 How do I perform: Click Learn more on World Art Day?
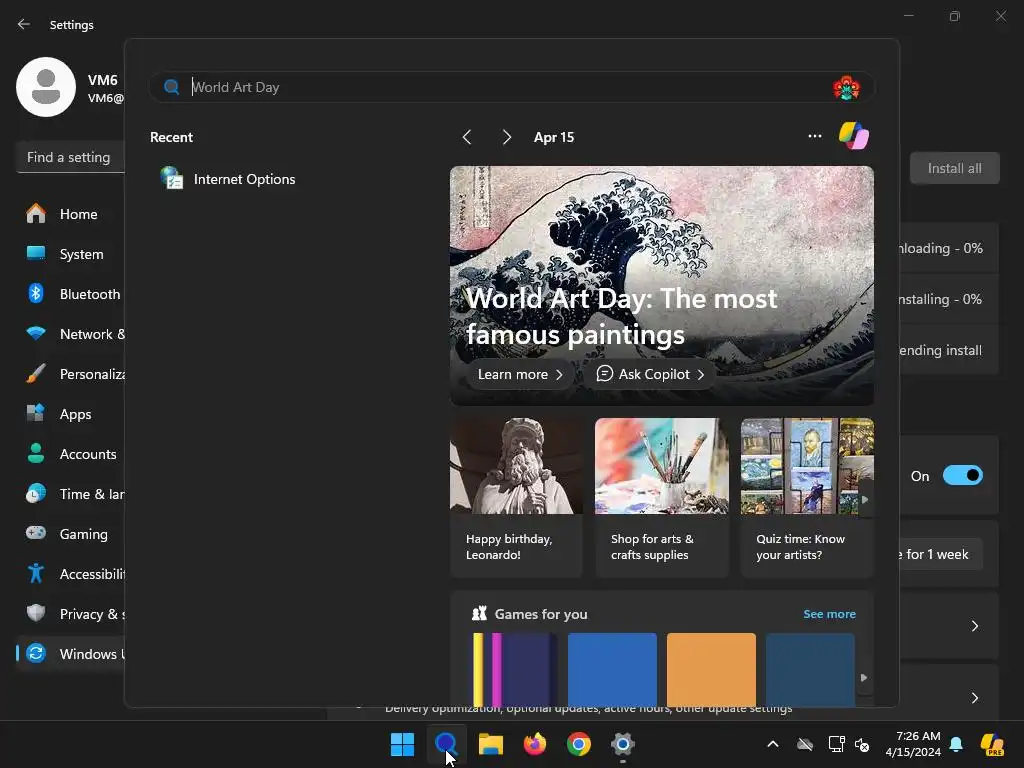[520, 374]
